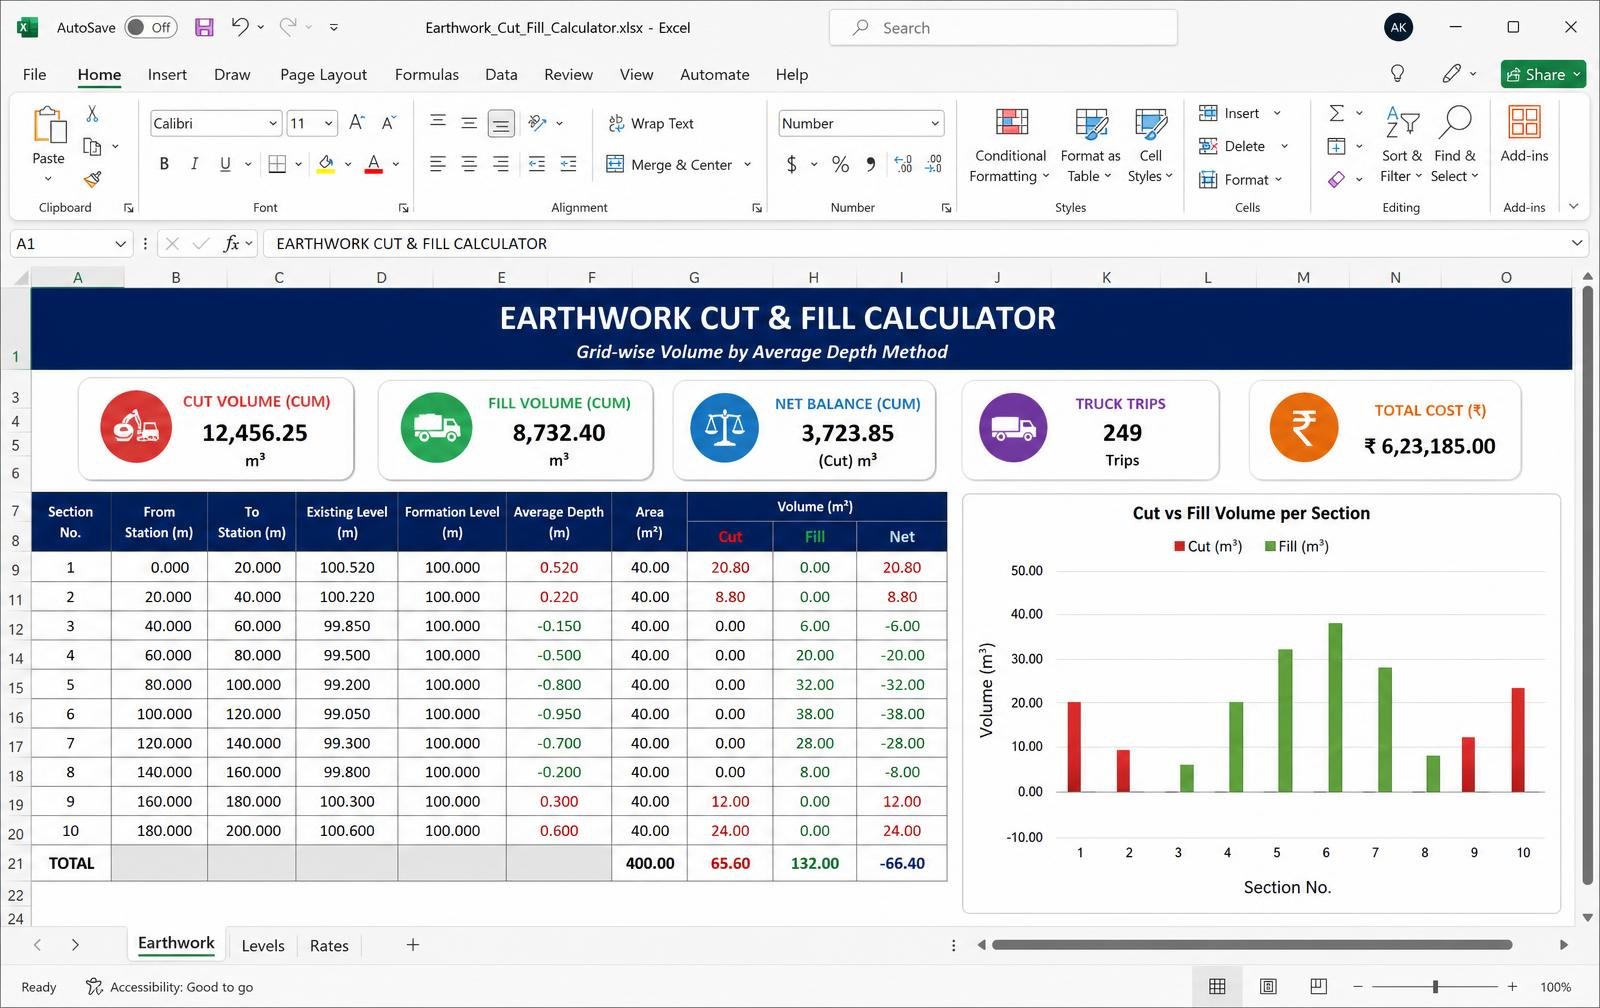Viewport: 1600px width, 1008px height.
Task: Switch to the Page Layout tab
Action: pos(323,74)
